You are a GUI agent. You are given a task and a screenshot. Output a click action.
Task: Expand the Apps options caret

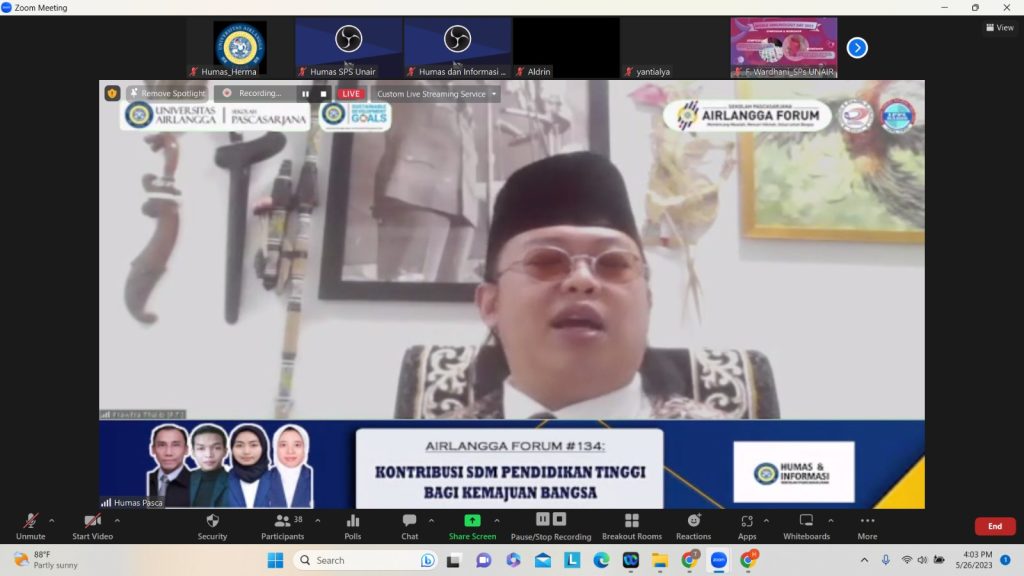[766, 520]
